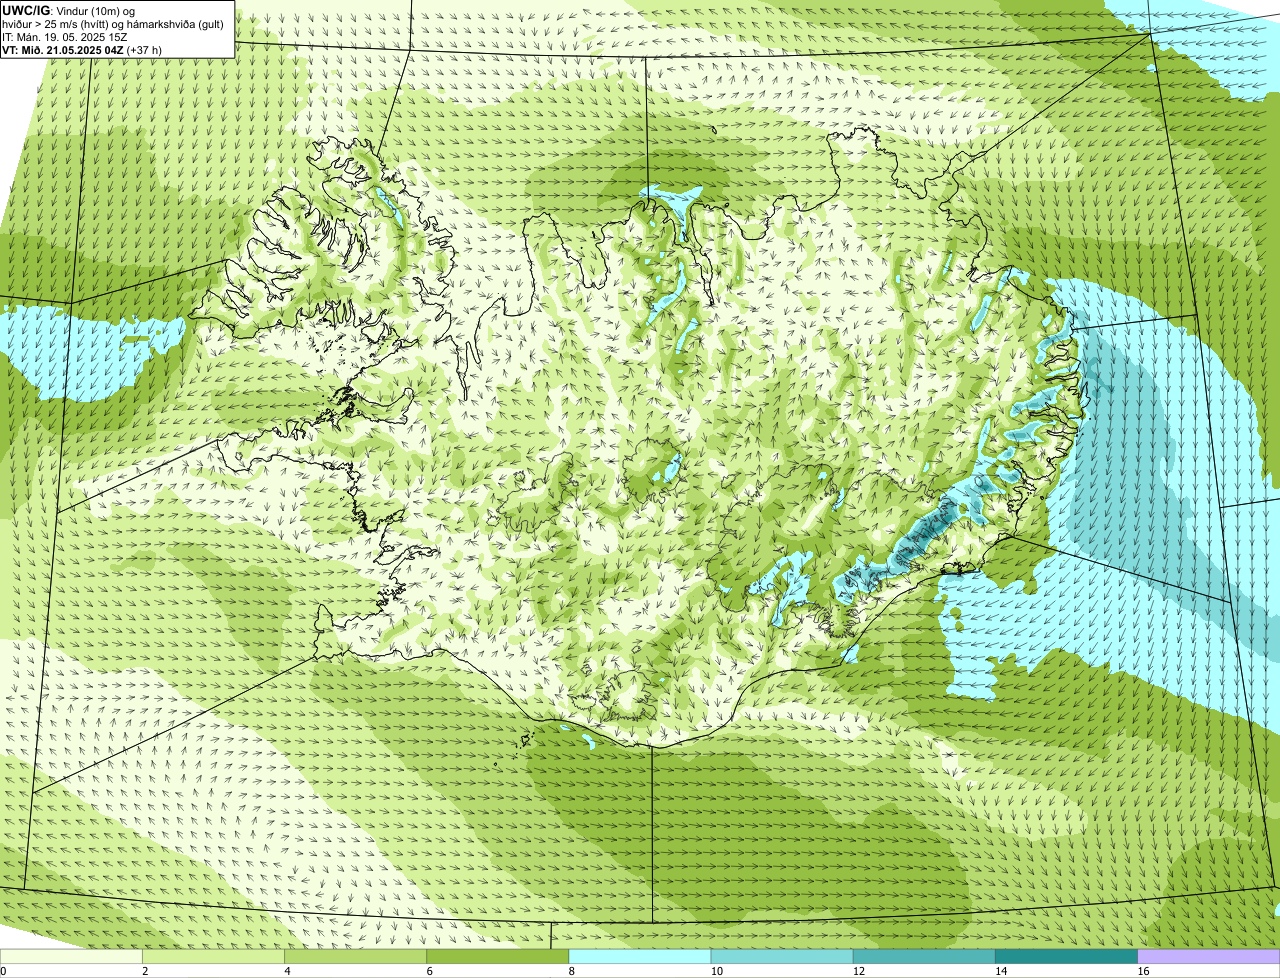This screenshot has height=978, width=1280.
Task: Click the "VT: Mið. 21.05.2025 04Z (+37 h)" line
Action: coord(82,49)
